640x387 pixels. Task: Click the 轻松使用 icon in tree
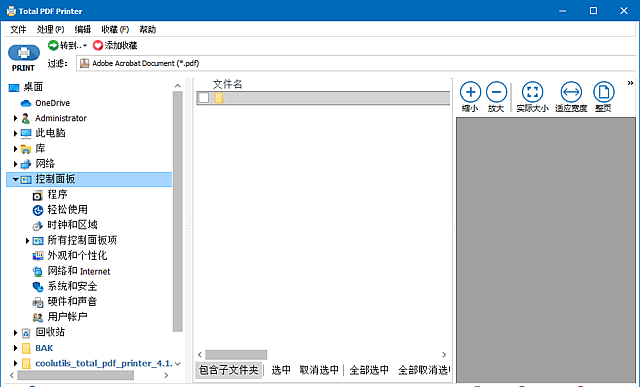coord(38,210)
